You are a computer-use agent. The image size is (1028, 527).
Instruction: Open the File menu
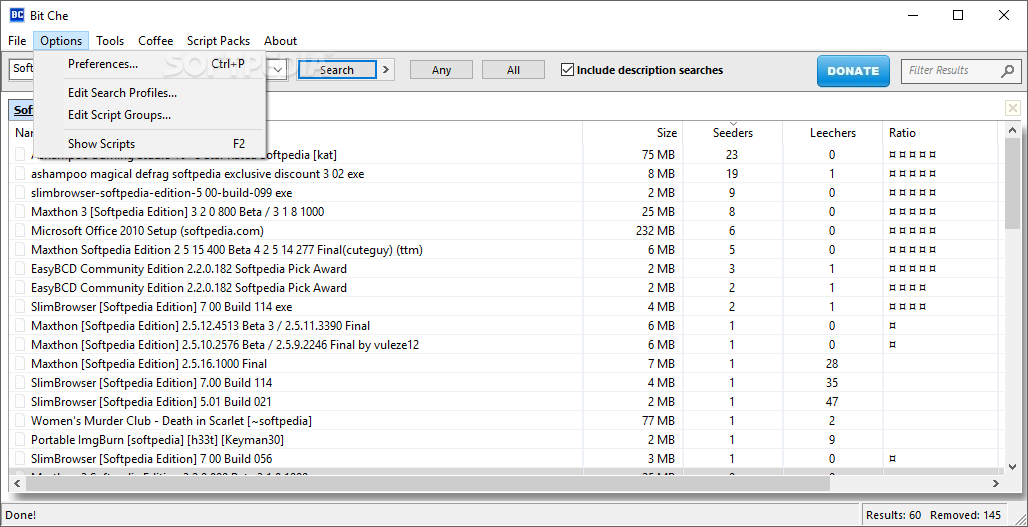click(x=17, y=41)
